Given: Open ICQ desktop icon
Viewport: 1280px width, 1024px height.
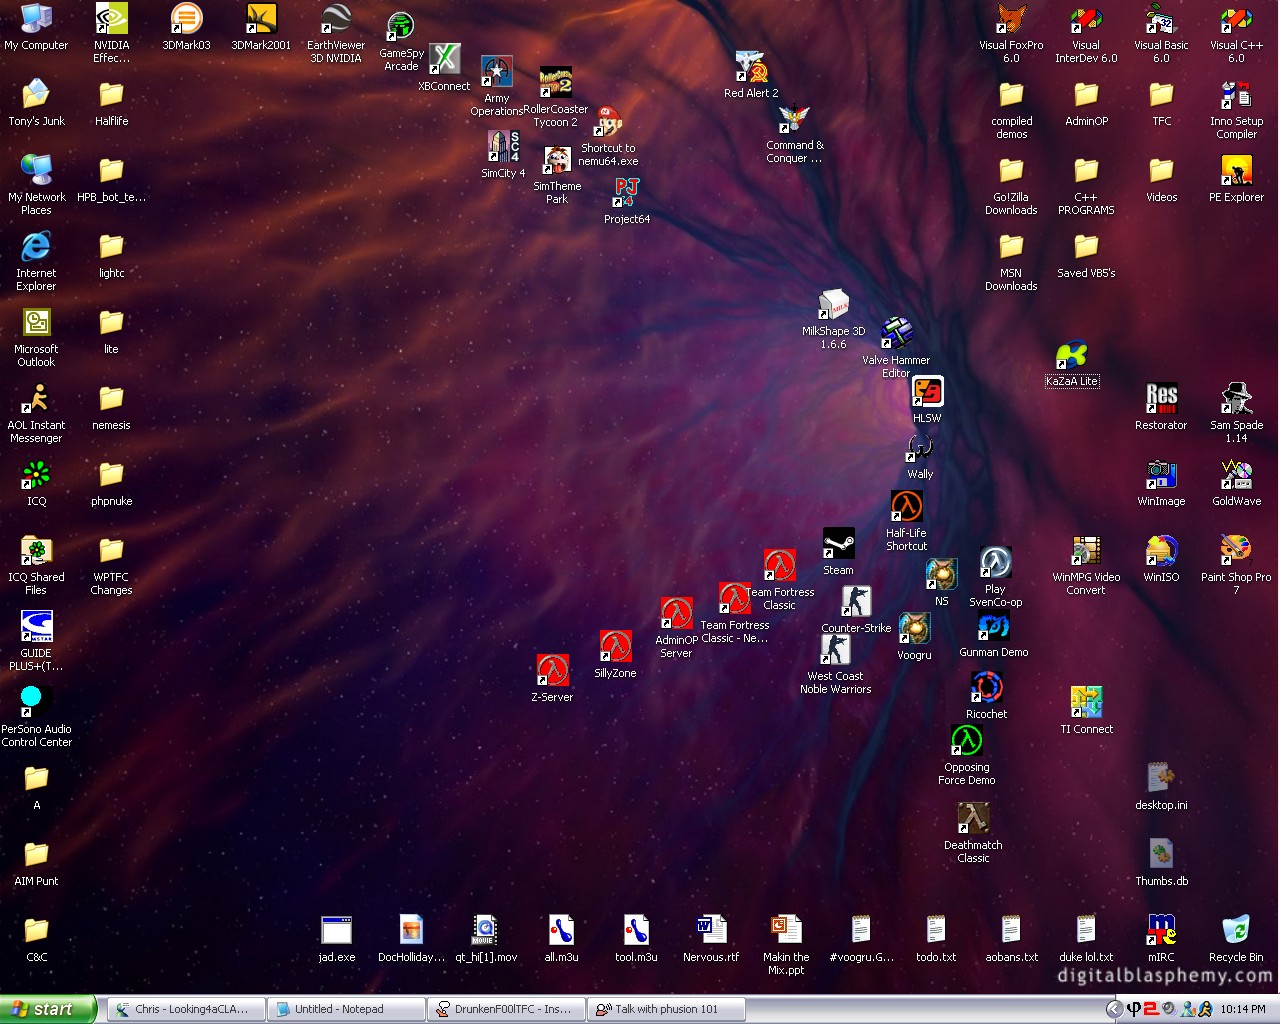Looking at the screenshot, I should (36, 483).
